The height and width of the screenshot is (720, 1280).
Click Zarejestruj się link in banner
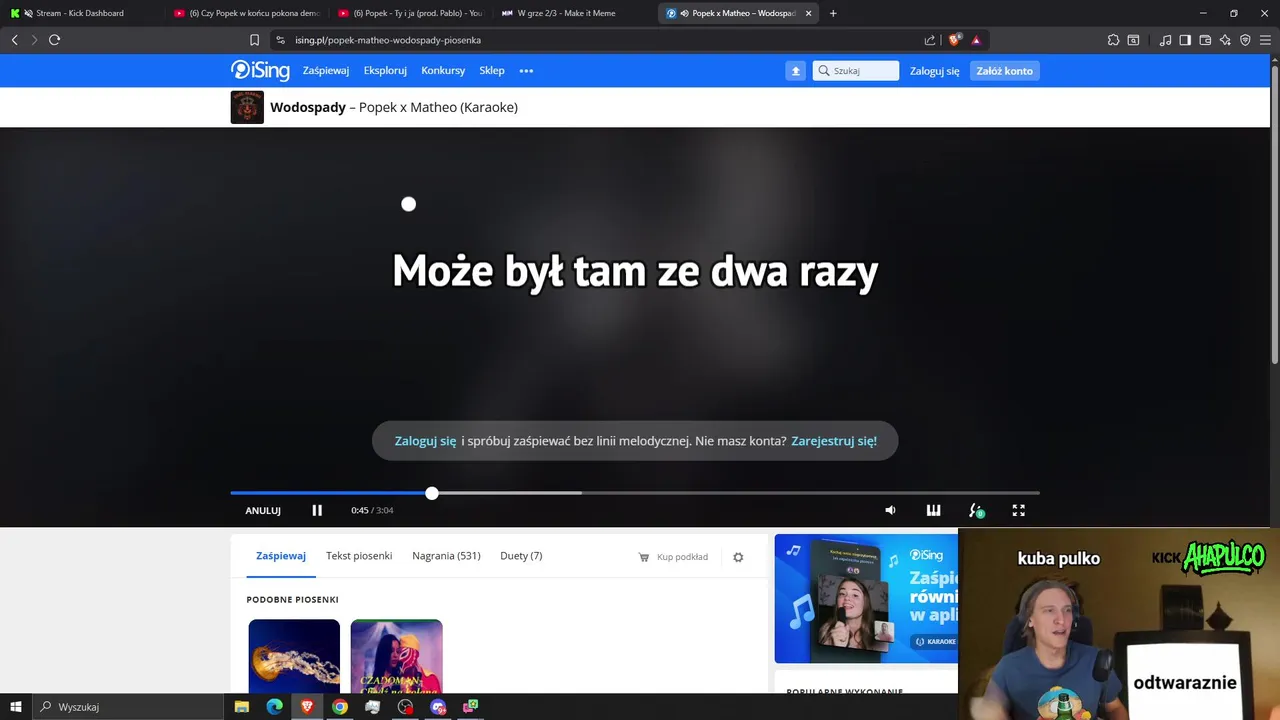[834, 441]
